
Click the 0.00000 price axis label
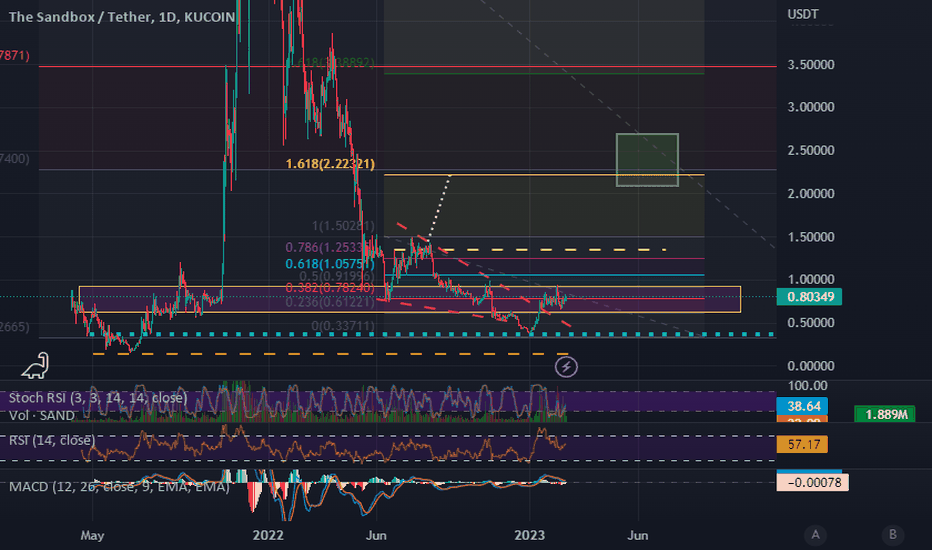[811, 366]
